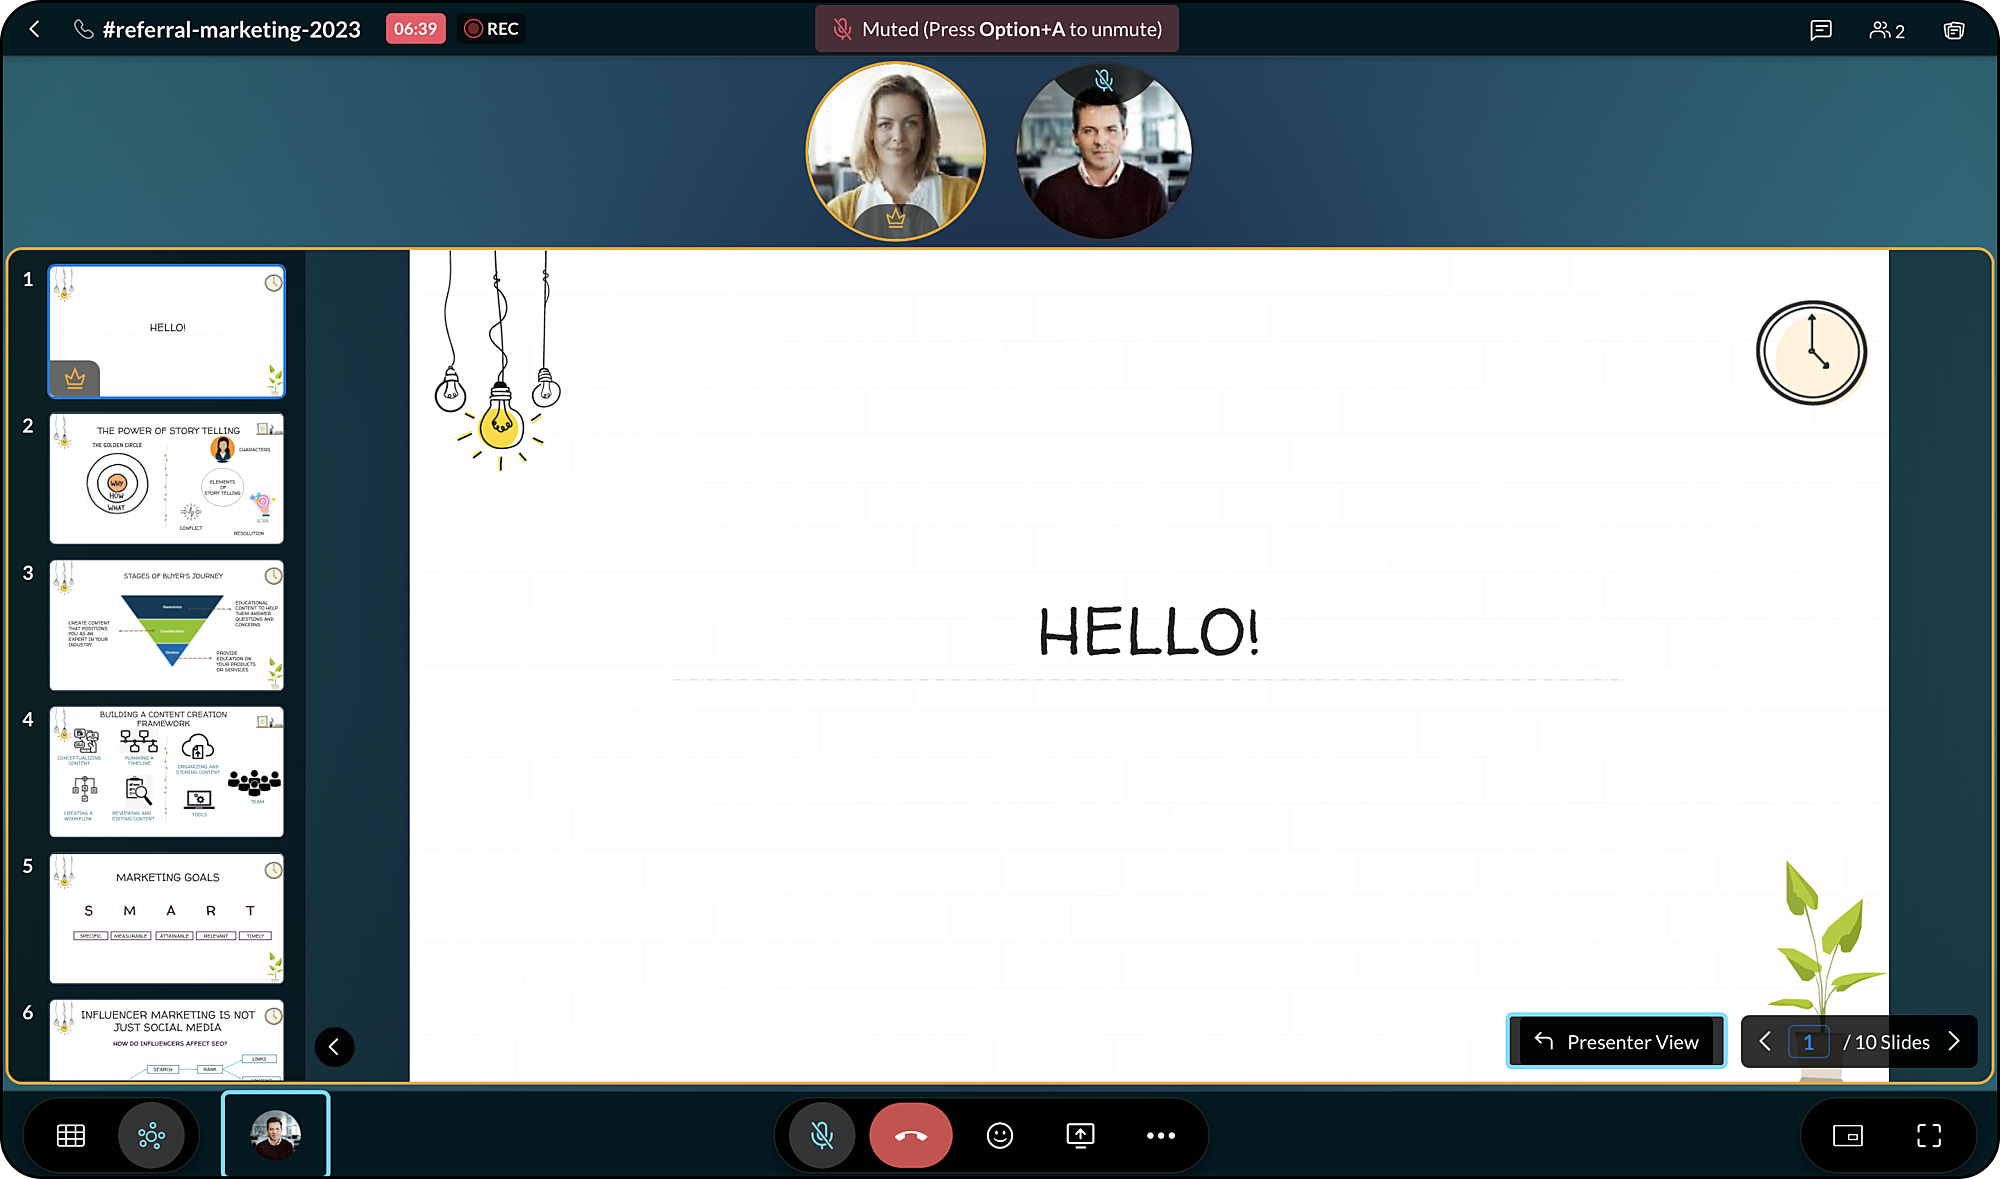Toggle picture-in-picture mode
The height and width of the screenshot is (1179, 2000).
coord(1847,1135)
